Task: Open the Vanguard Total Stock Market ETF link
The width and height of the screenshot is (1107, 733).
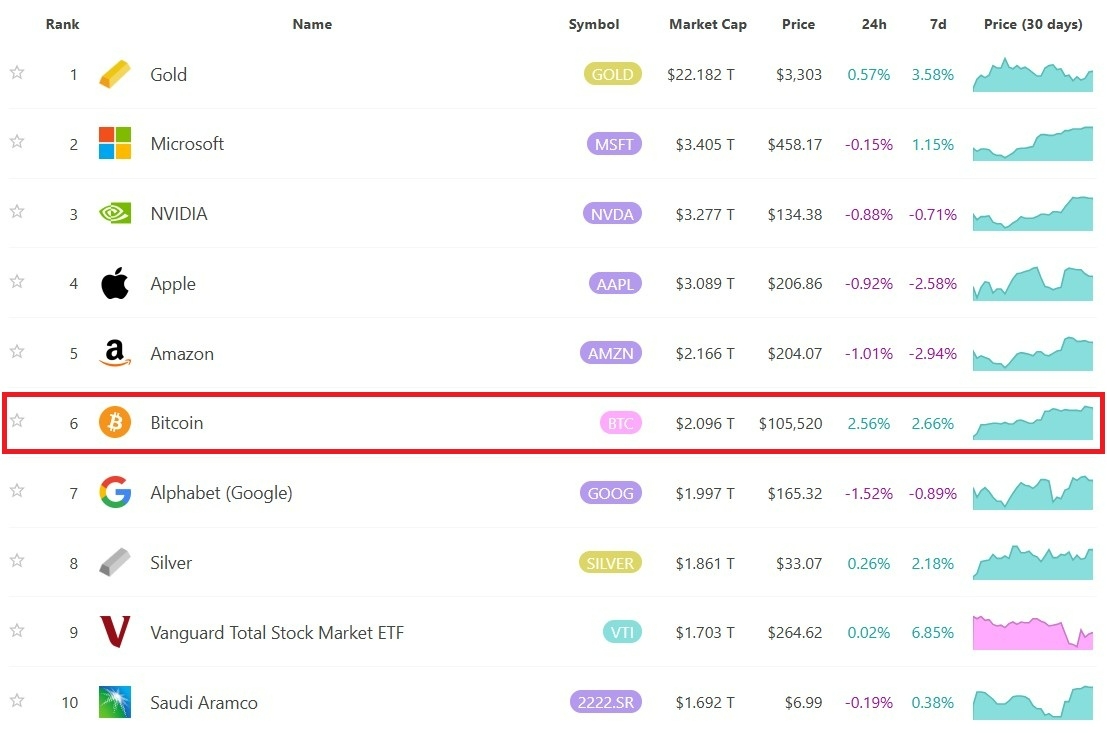Action: [277, 633]
